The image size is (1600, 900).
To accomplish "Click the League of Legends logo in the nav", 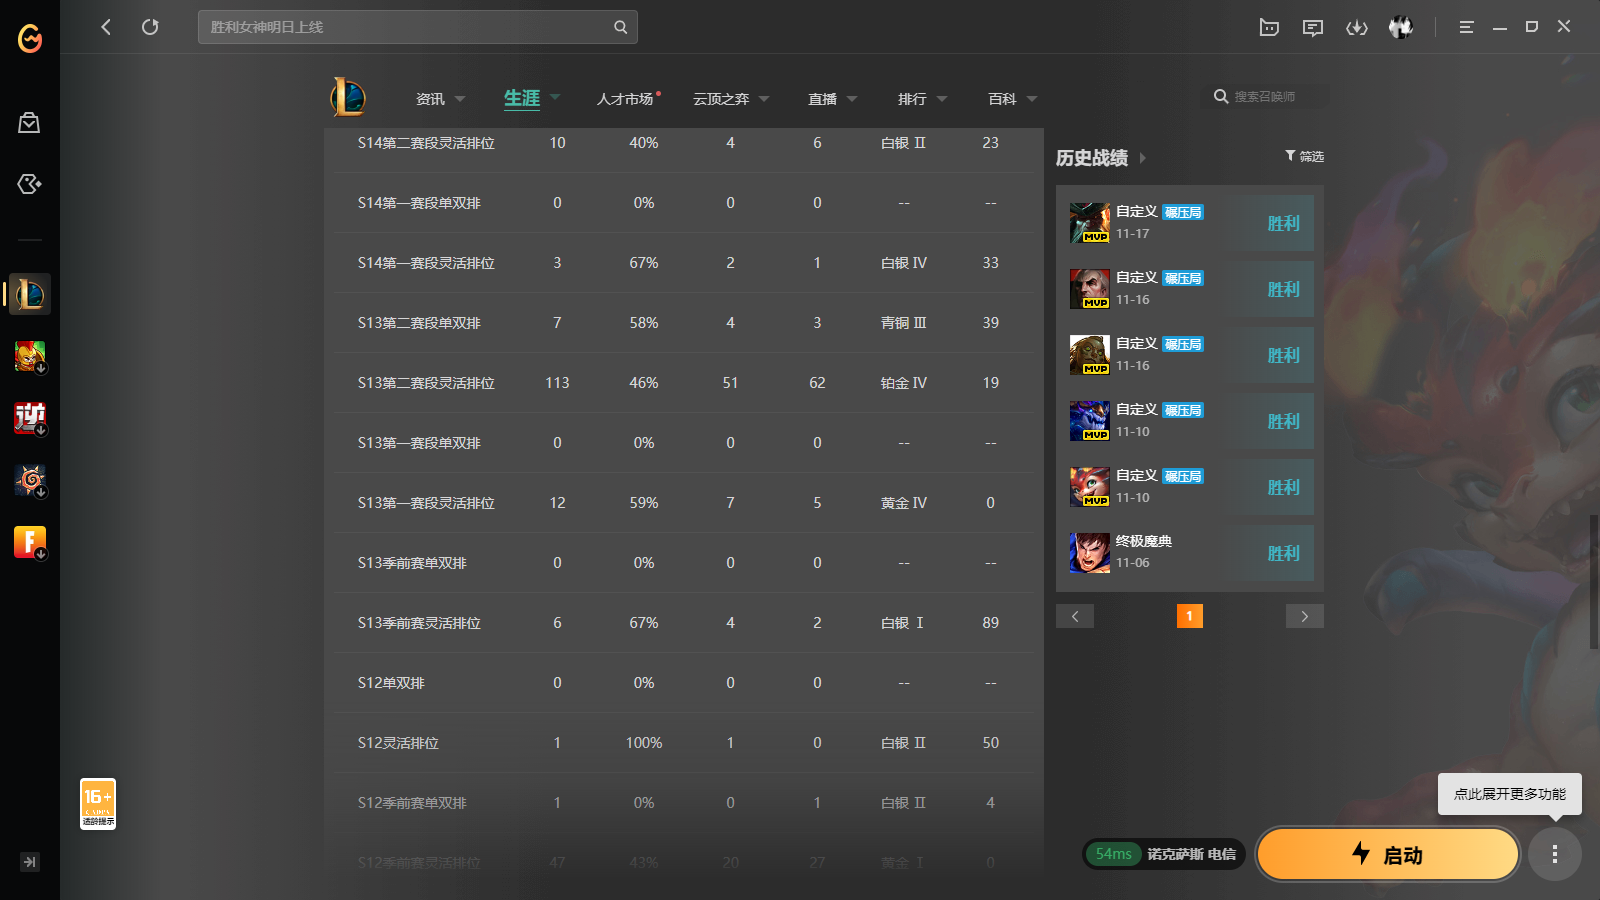I will (348, 97).
